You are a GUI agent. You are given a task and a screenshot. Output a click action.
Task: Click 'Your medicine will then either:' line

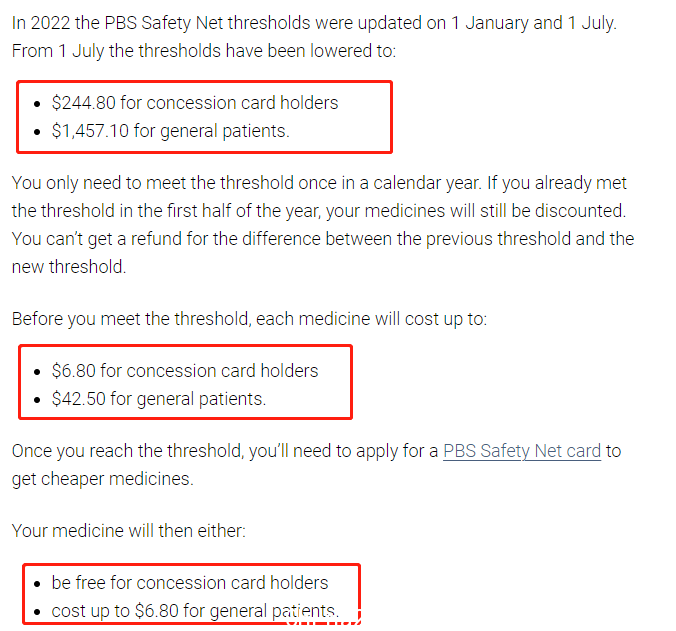129,531
